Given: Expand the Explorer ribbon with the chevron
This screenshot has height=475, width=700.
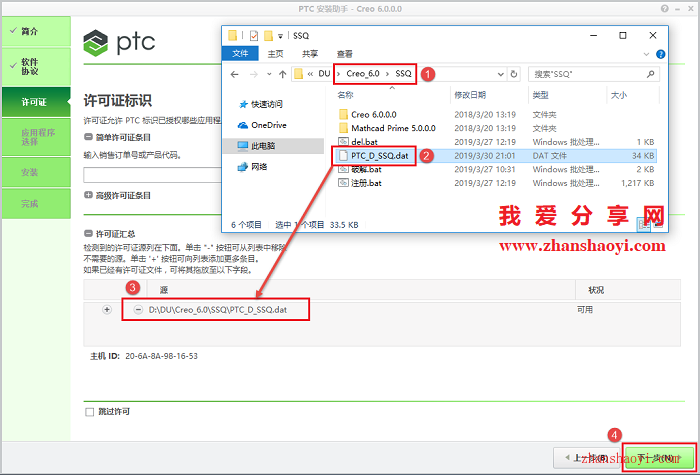Looking at the screenshot, I should tap(646, 54).
